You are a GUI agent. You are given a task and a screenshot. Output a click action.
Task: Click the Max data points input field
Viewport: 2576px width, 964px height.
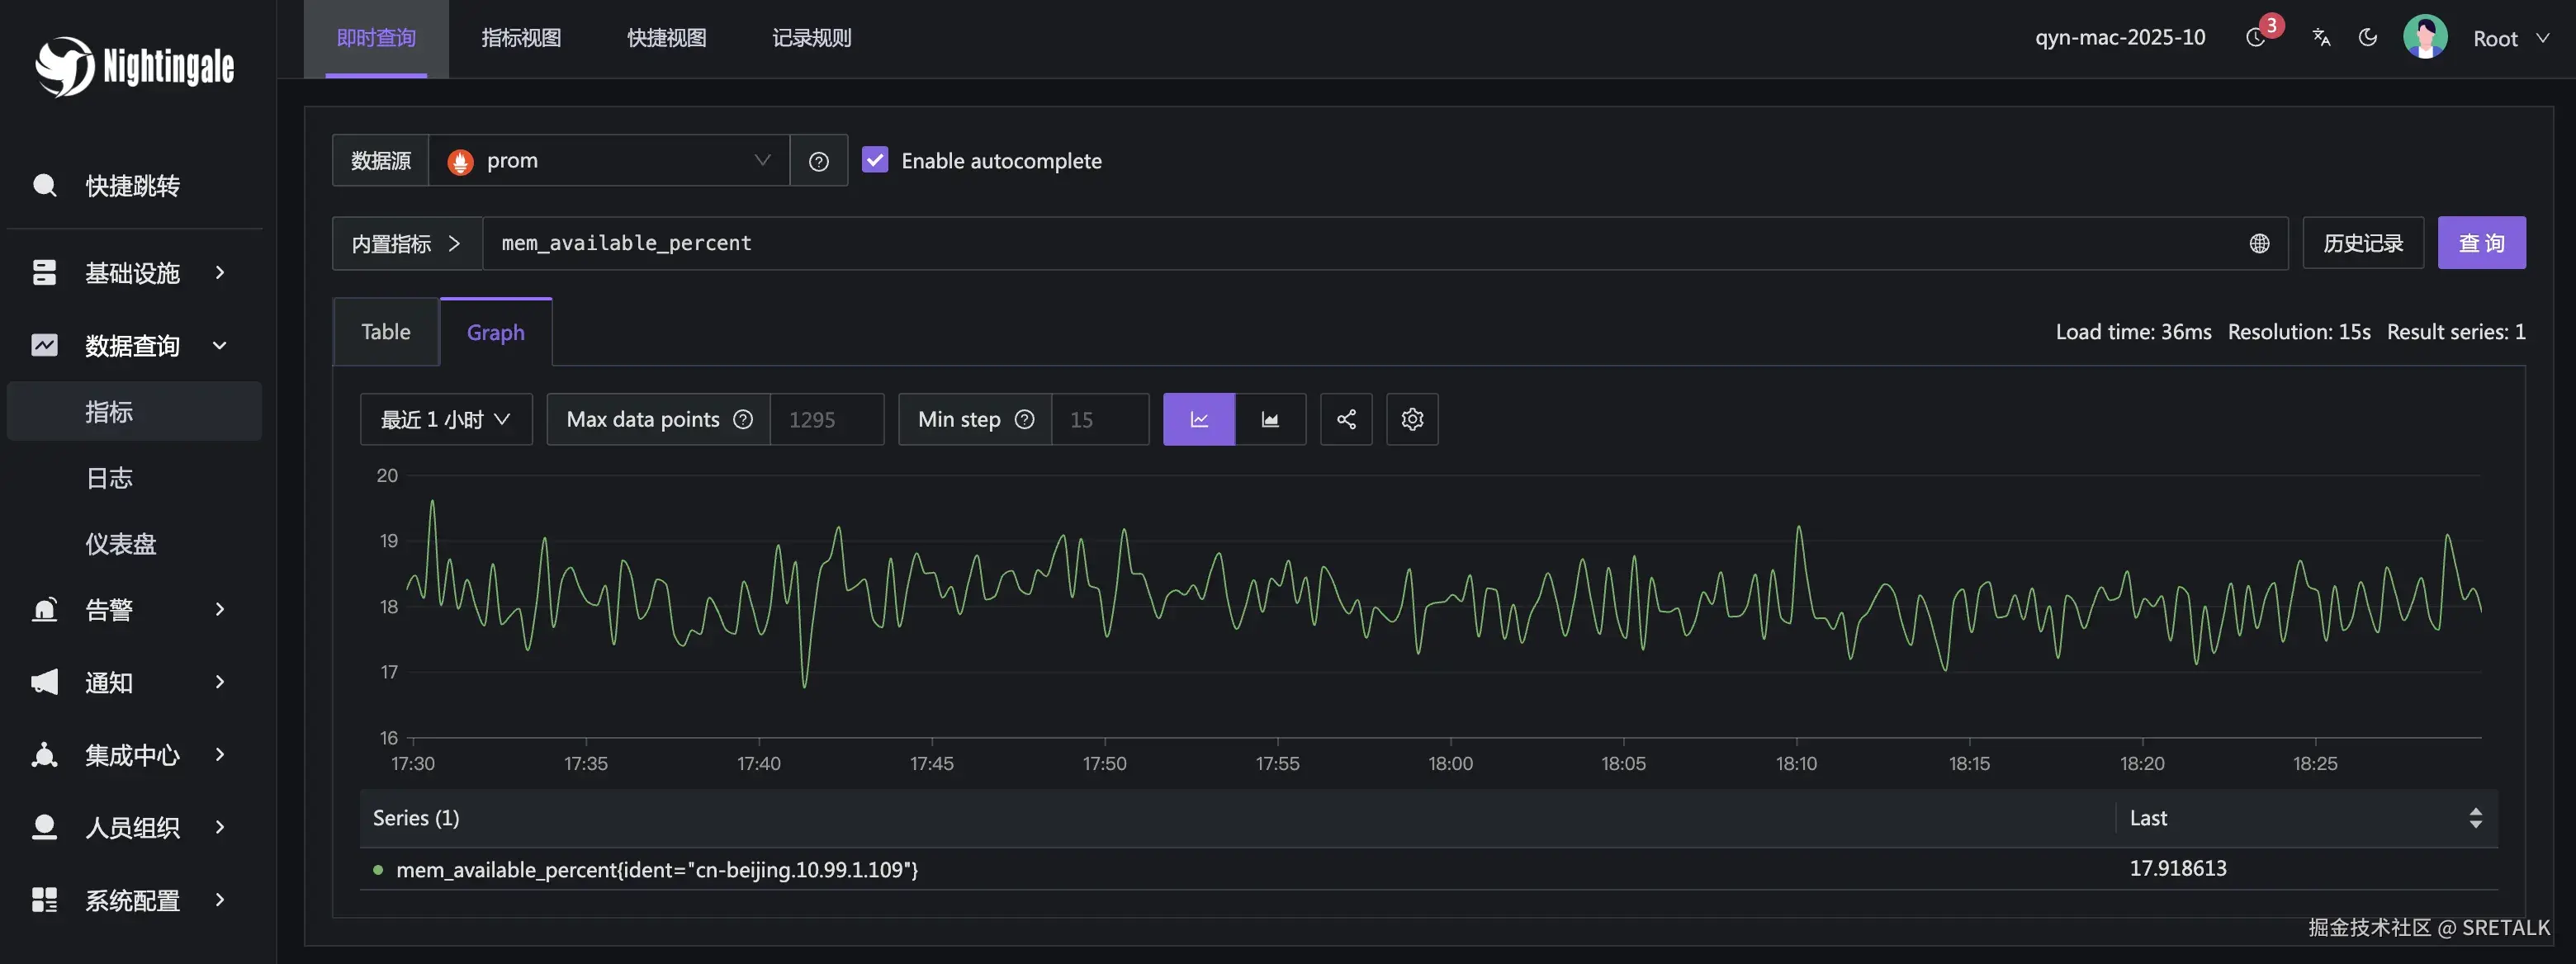pyautogui.click(x=826, y=419)
